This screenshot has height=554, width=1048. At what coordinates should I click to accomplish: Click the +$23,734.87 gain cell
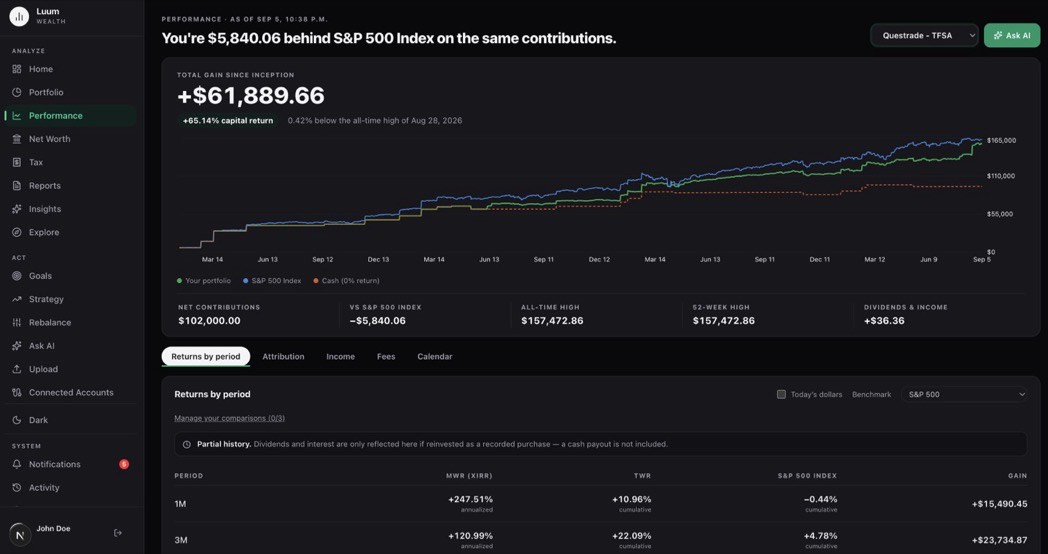point(999,540)
